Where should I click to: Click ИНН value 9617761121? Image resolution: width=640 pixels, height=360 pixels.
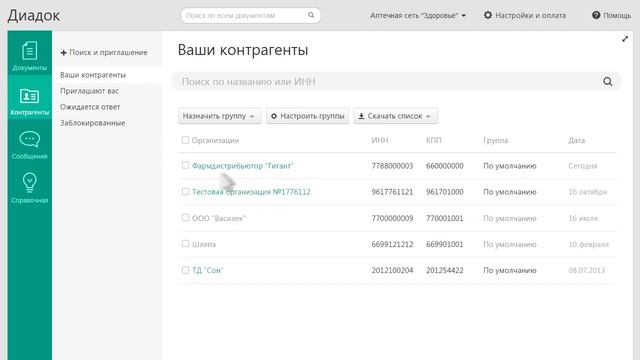[392, 192]
